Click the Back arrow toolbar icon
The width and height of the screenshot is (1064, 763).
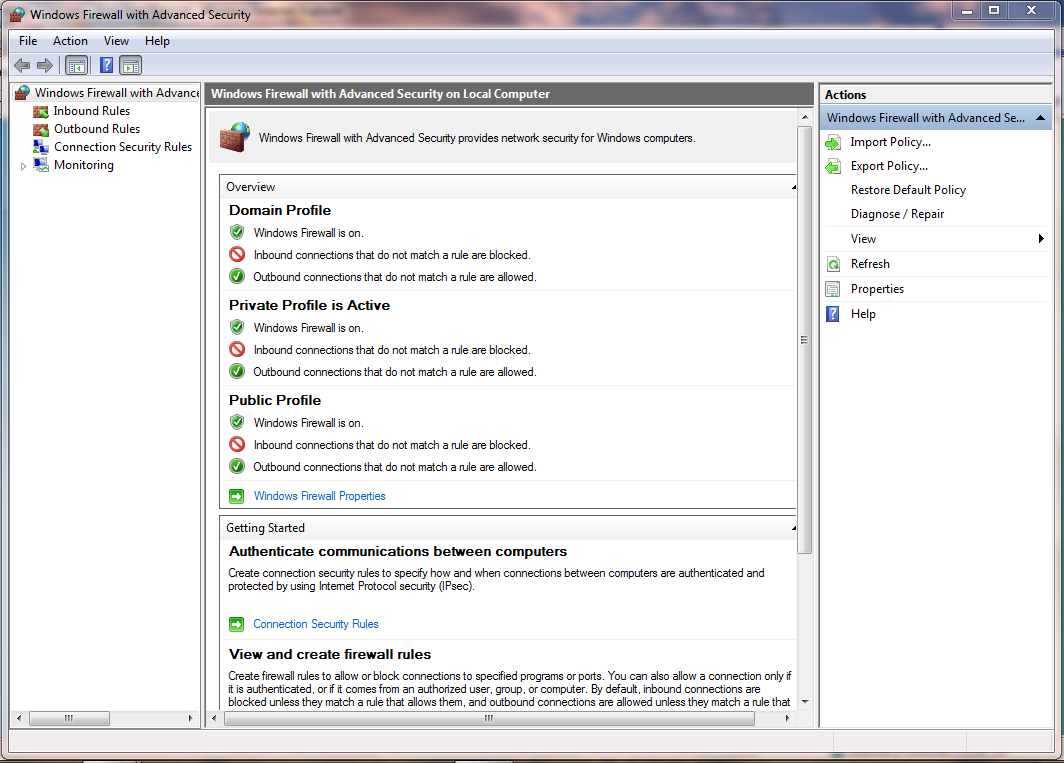point(22,66)
